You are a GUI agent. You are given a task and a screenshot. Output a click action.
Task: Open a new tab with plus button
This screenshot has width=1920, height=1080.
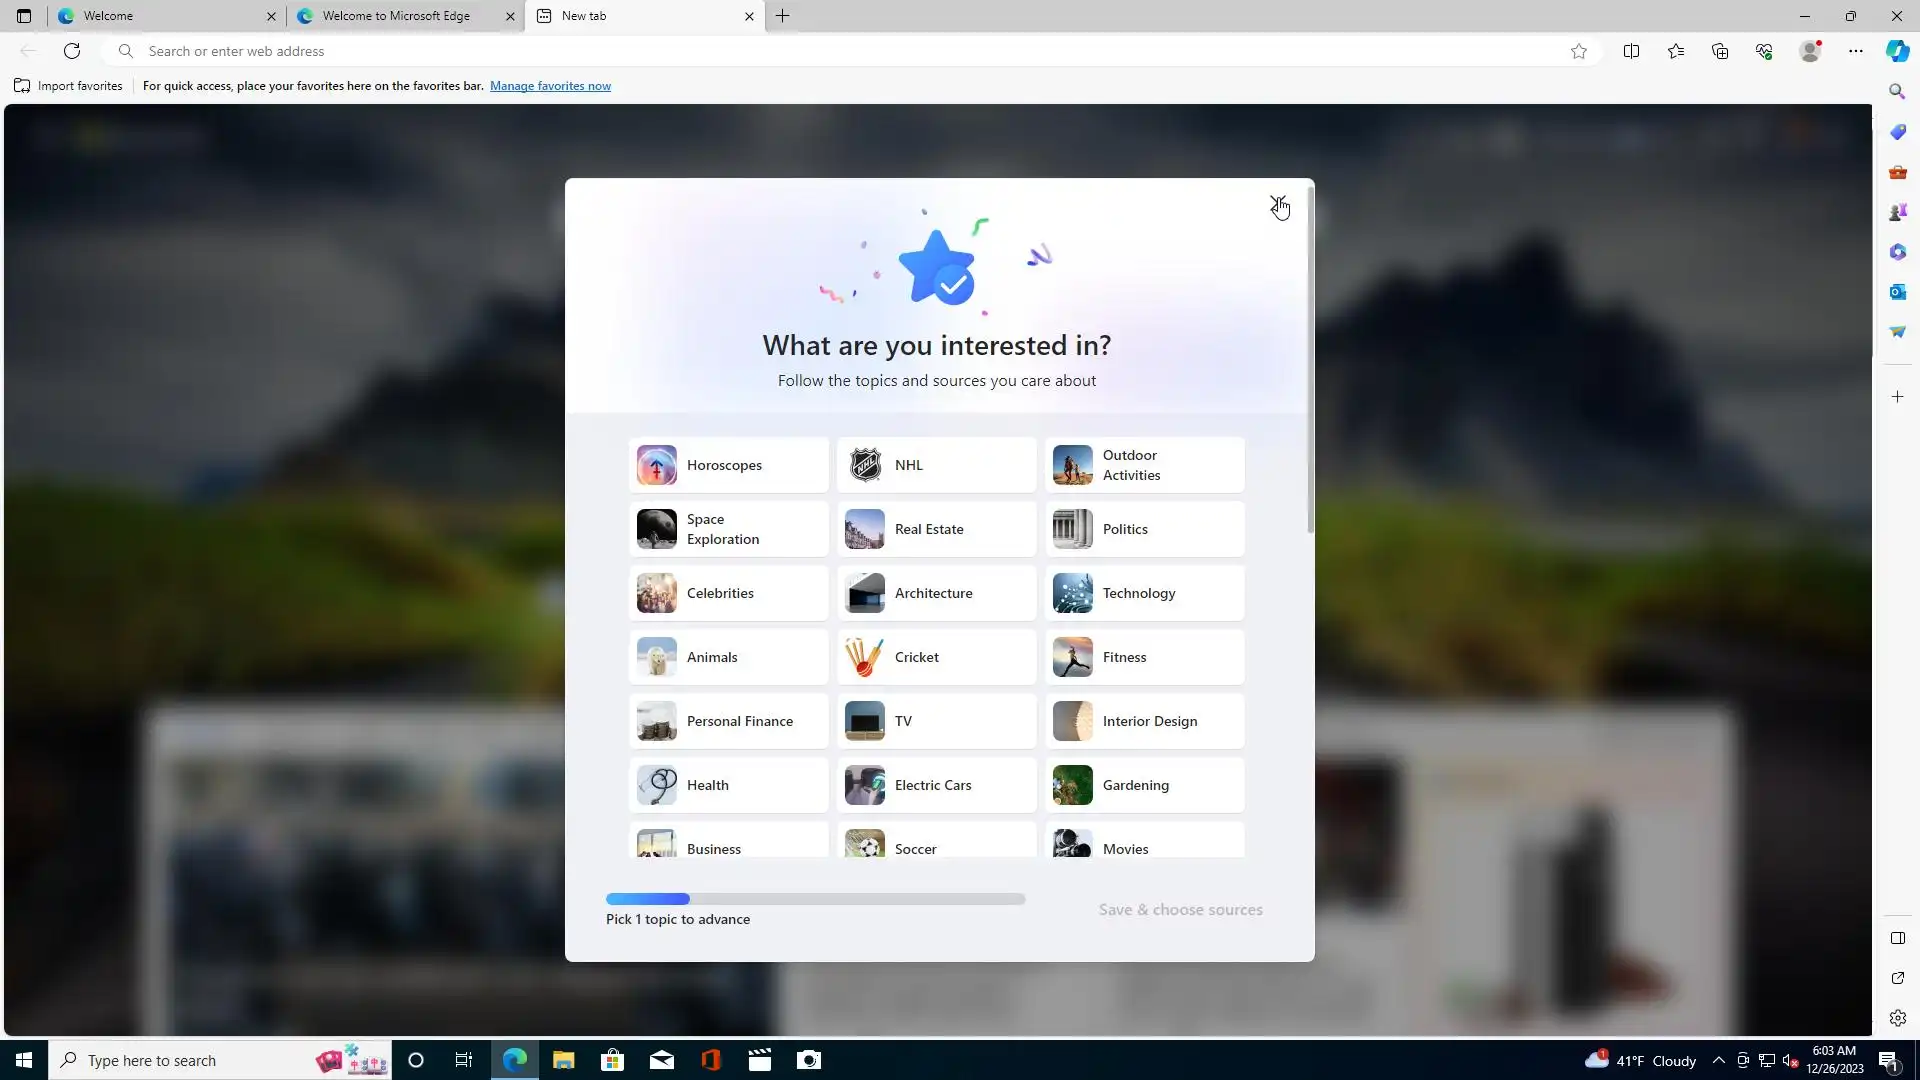pyautogui.click(x=783, y=16)
